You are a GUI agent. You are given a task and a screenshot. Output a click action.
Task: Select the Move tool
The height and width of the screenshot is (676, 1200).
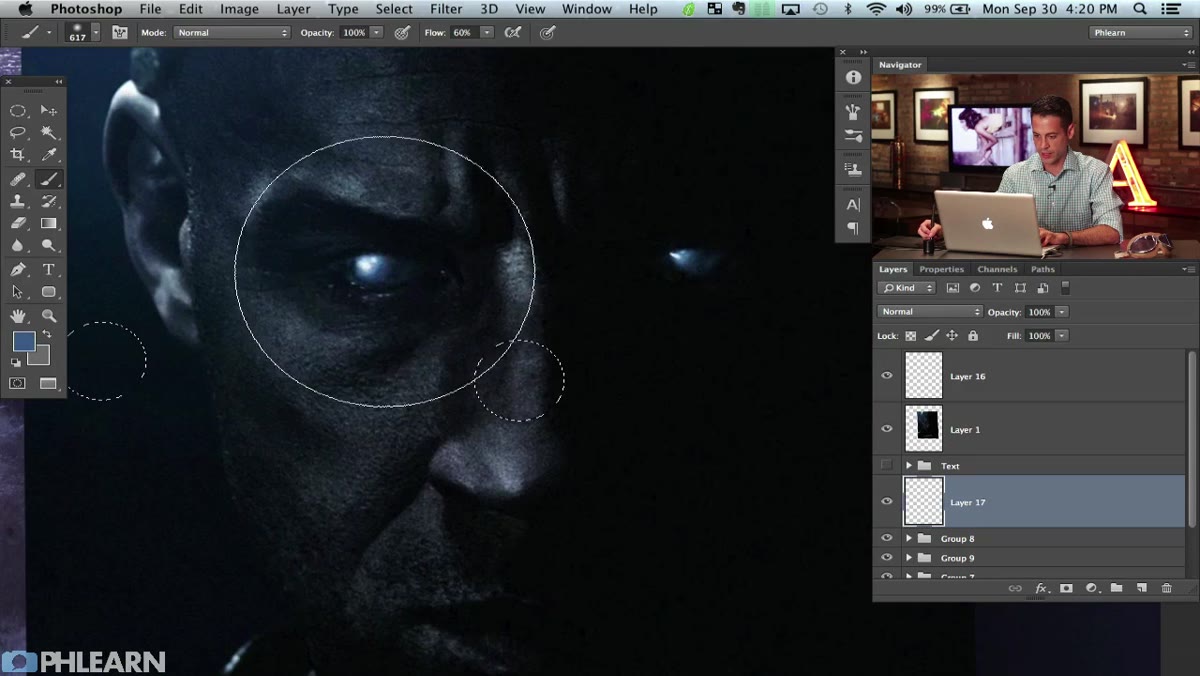point(48,111)
